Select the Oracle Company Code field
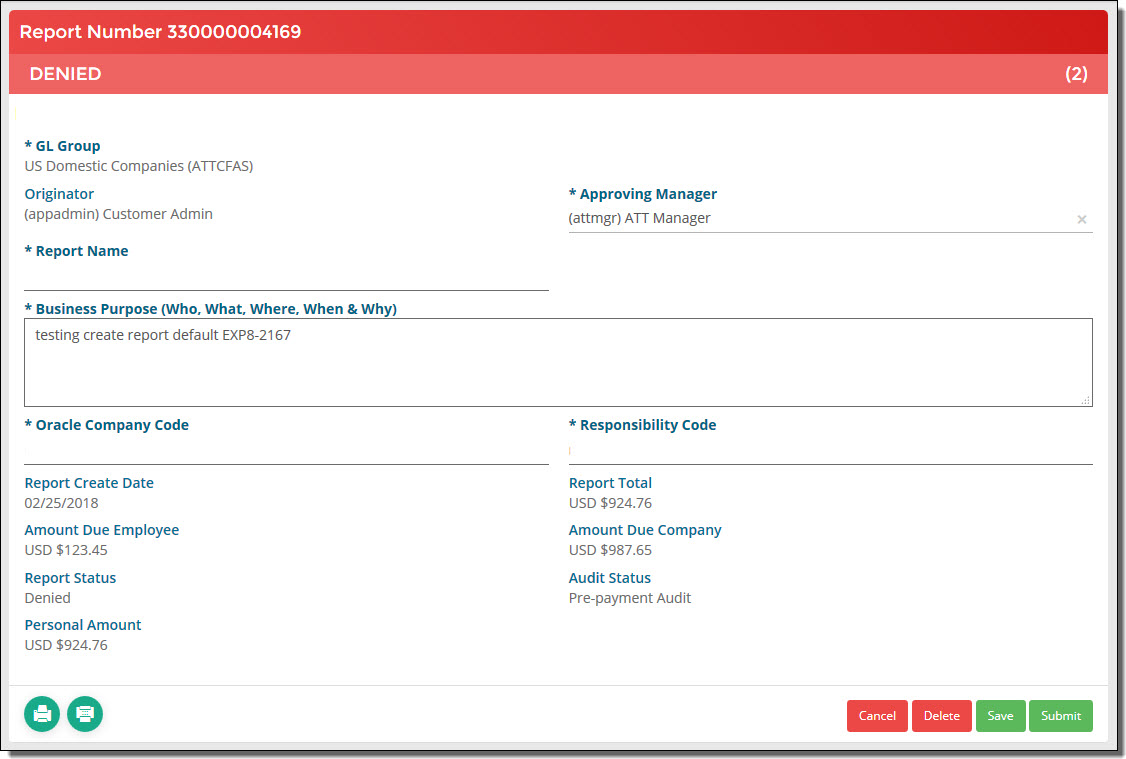This screenshot has height=759, width=1126. pyautogui.click(x=287, y=451)
